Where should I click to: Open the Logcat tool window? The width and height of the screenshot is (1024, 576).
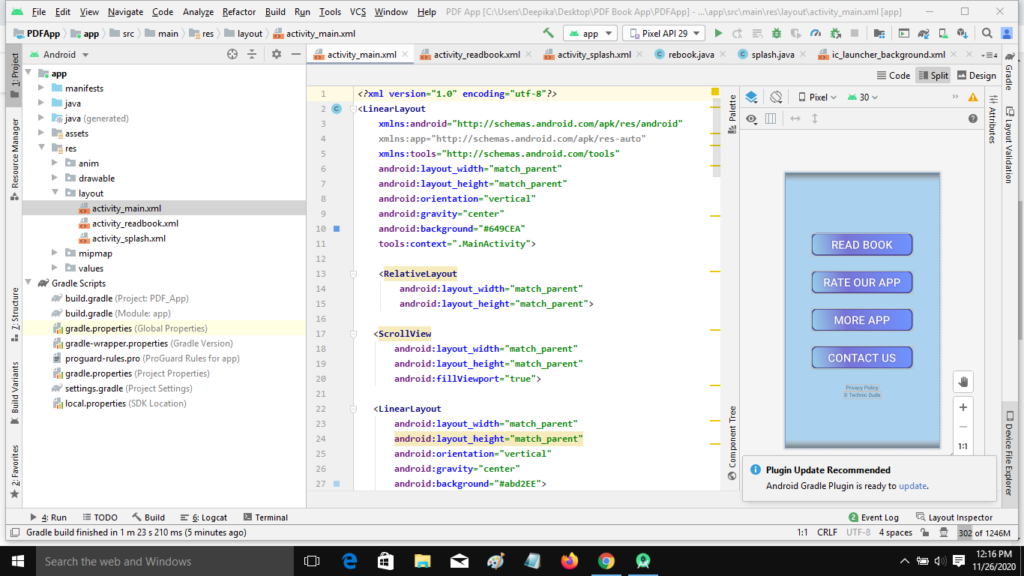point(204,517)
